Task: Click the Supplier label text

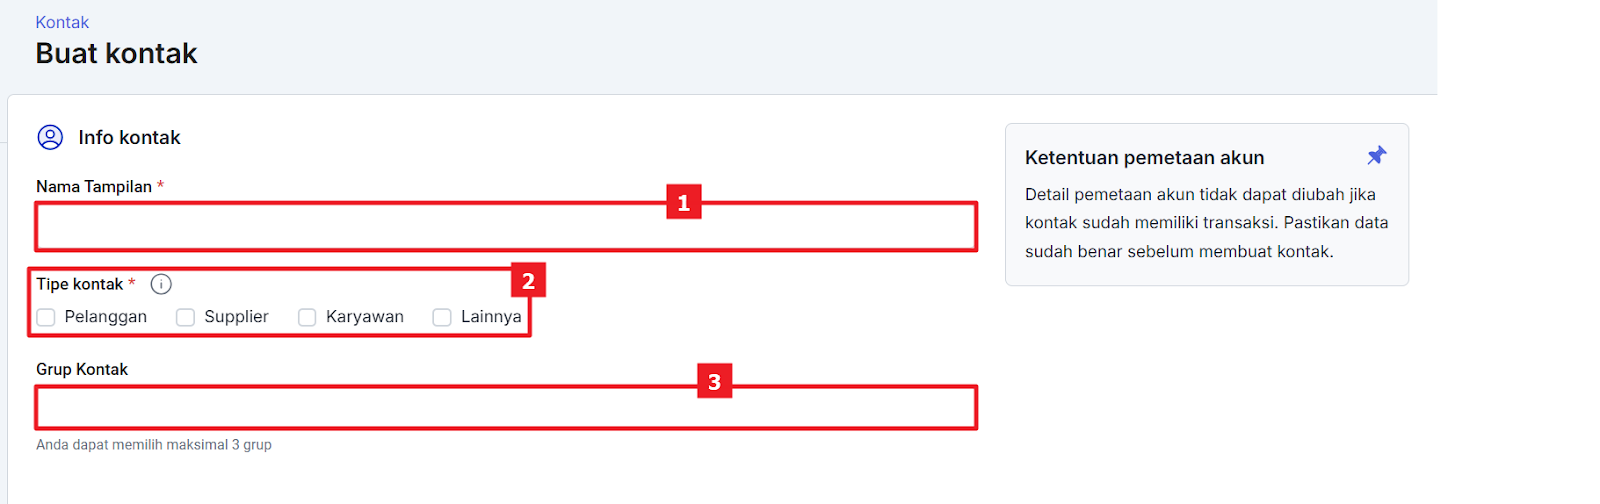Action: pyautogui.click(x=237, y=317)
